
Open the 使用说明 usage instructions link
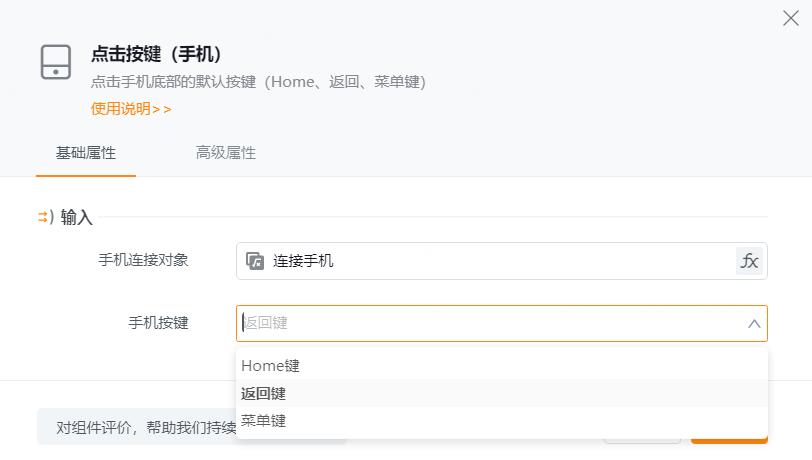(x=131, y=108)
